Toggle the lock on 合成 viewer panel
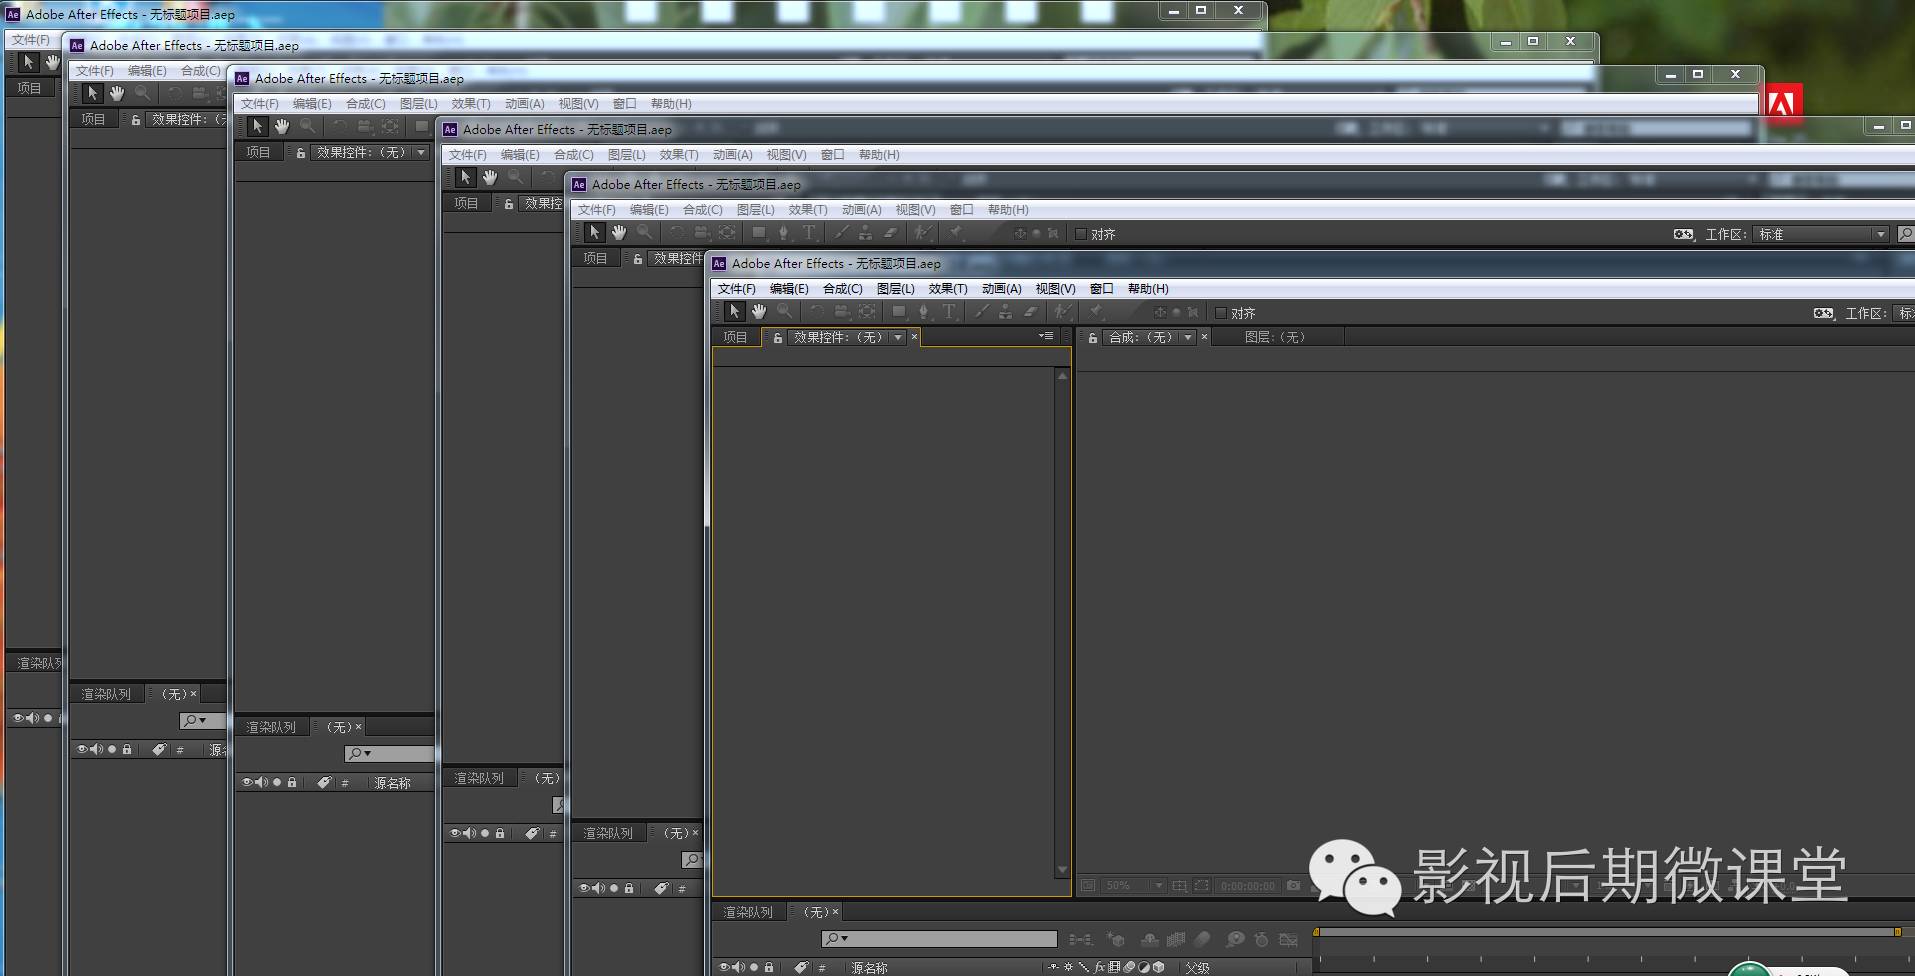Image resolution: width=1915 pixels, height=976 pixels. point(1093,338)
